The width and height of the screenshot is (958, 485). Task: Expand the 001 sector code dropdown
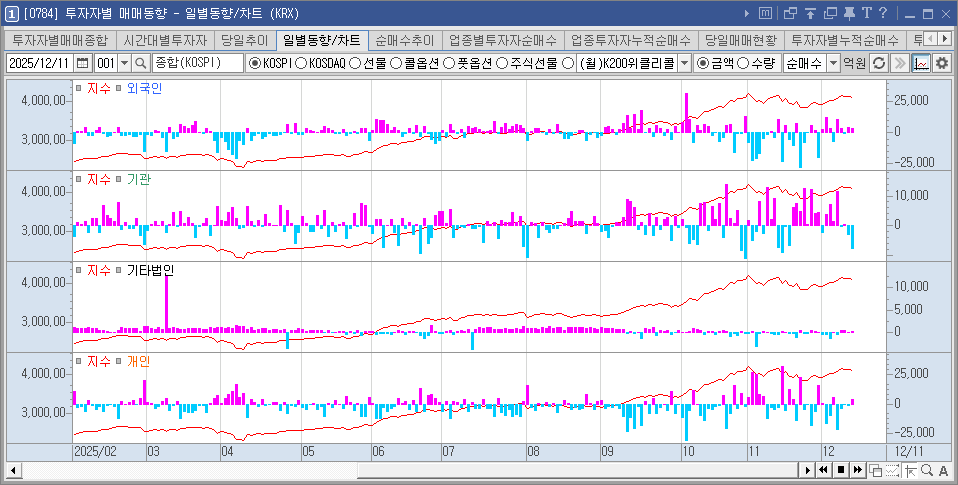(x=125, y=63)
